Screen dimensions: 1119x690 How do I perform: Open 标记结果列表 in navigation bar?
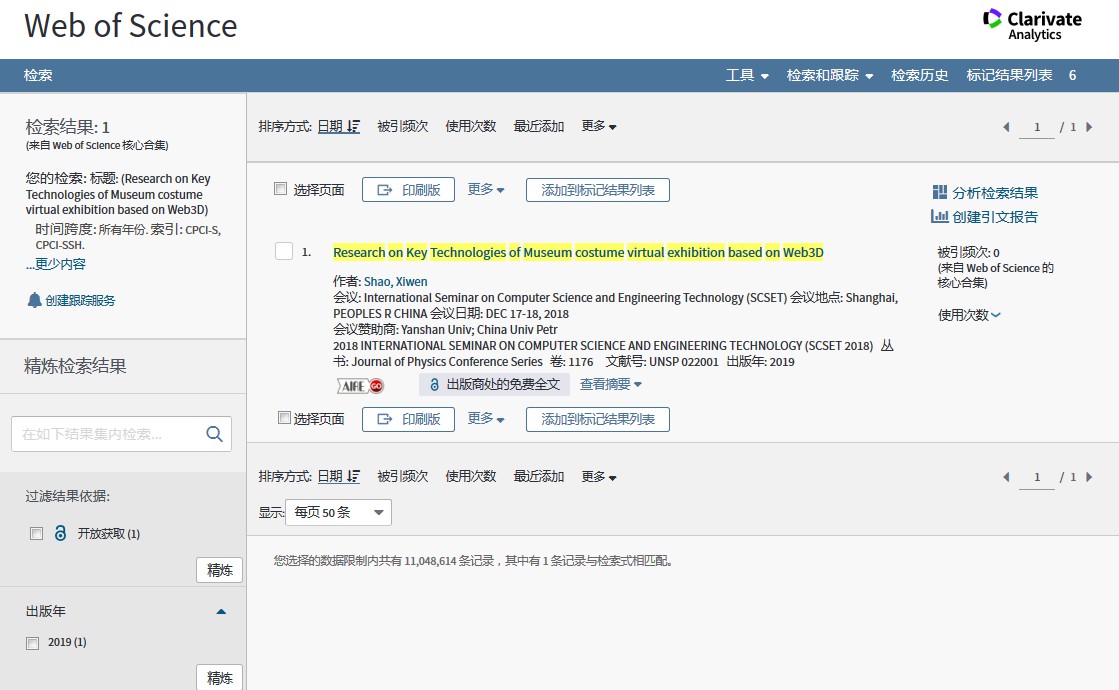(x=1009, y=75)
